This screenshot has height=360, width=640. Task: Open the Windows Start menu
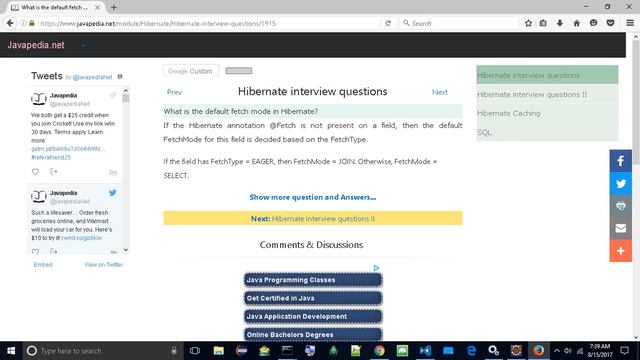(11, 351)
